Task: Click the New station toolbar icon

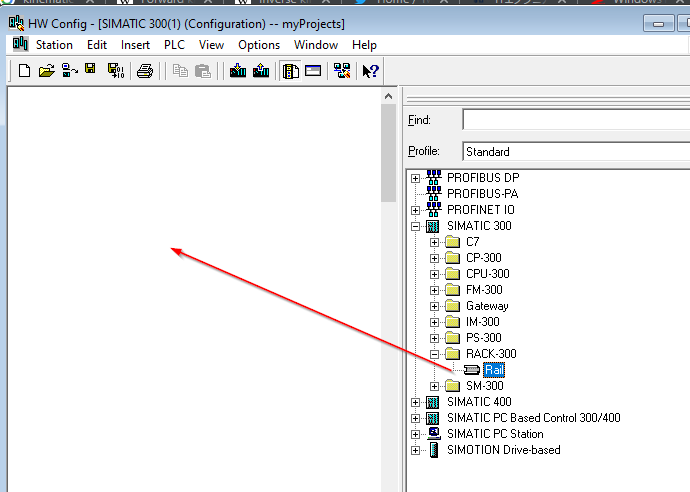Action: tap(24, 70)
